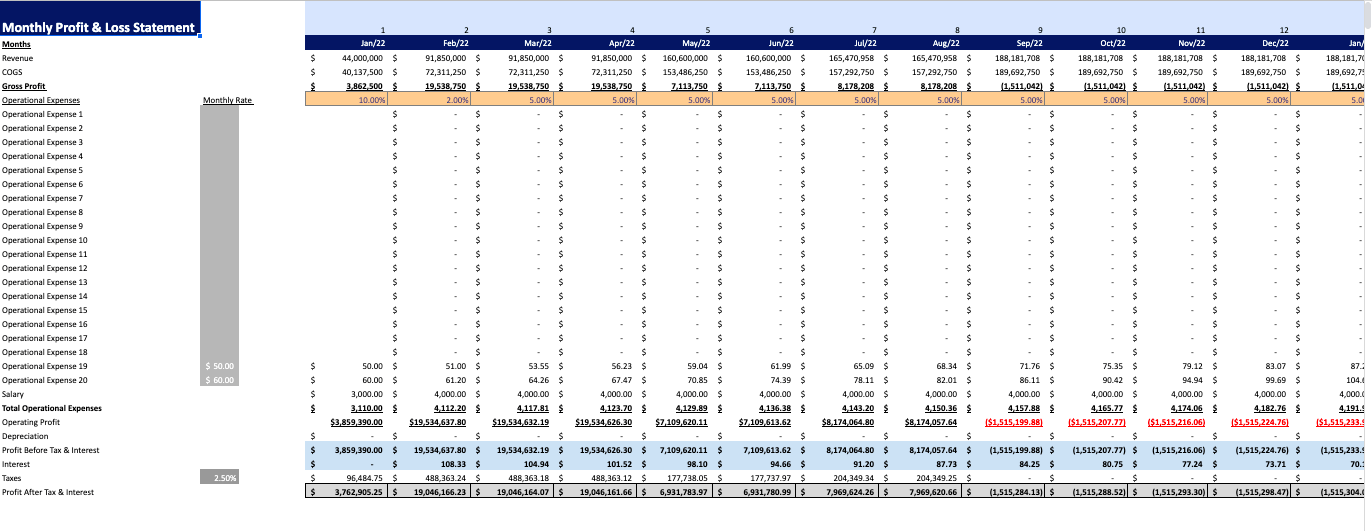Select the Feb/22 month header
Screen dimensions: 1372x531
pyautogui.click(x=456, y=44)
